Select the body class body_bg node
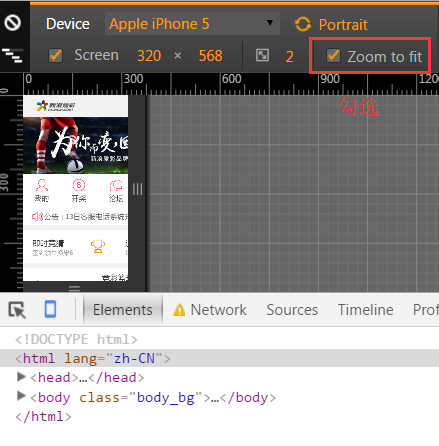The height and width of the screenshot is (446, 439). coord(153,397)
